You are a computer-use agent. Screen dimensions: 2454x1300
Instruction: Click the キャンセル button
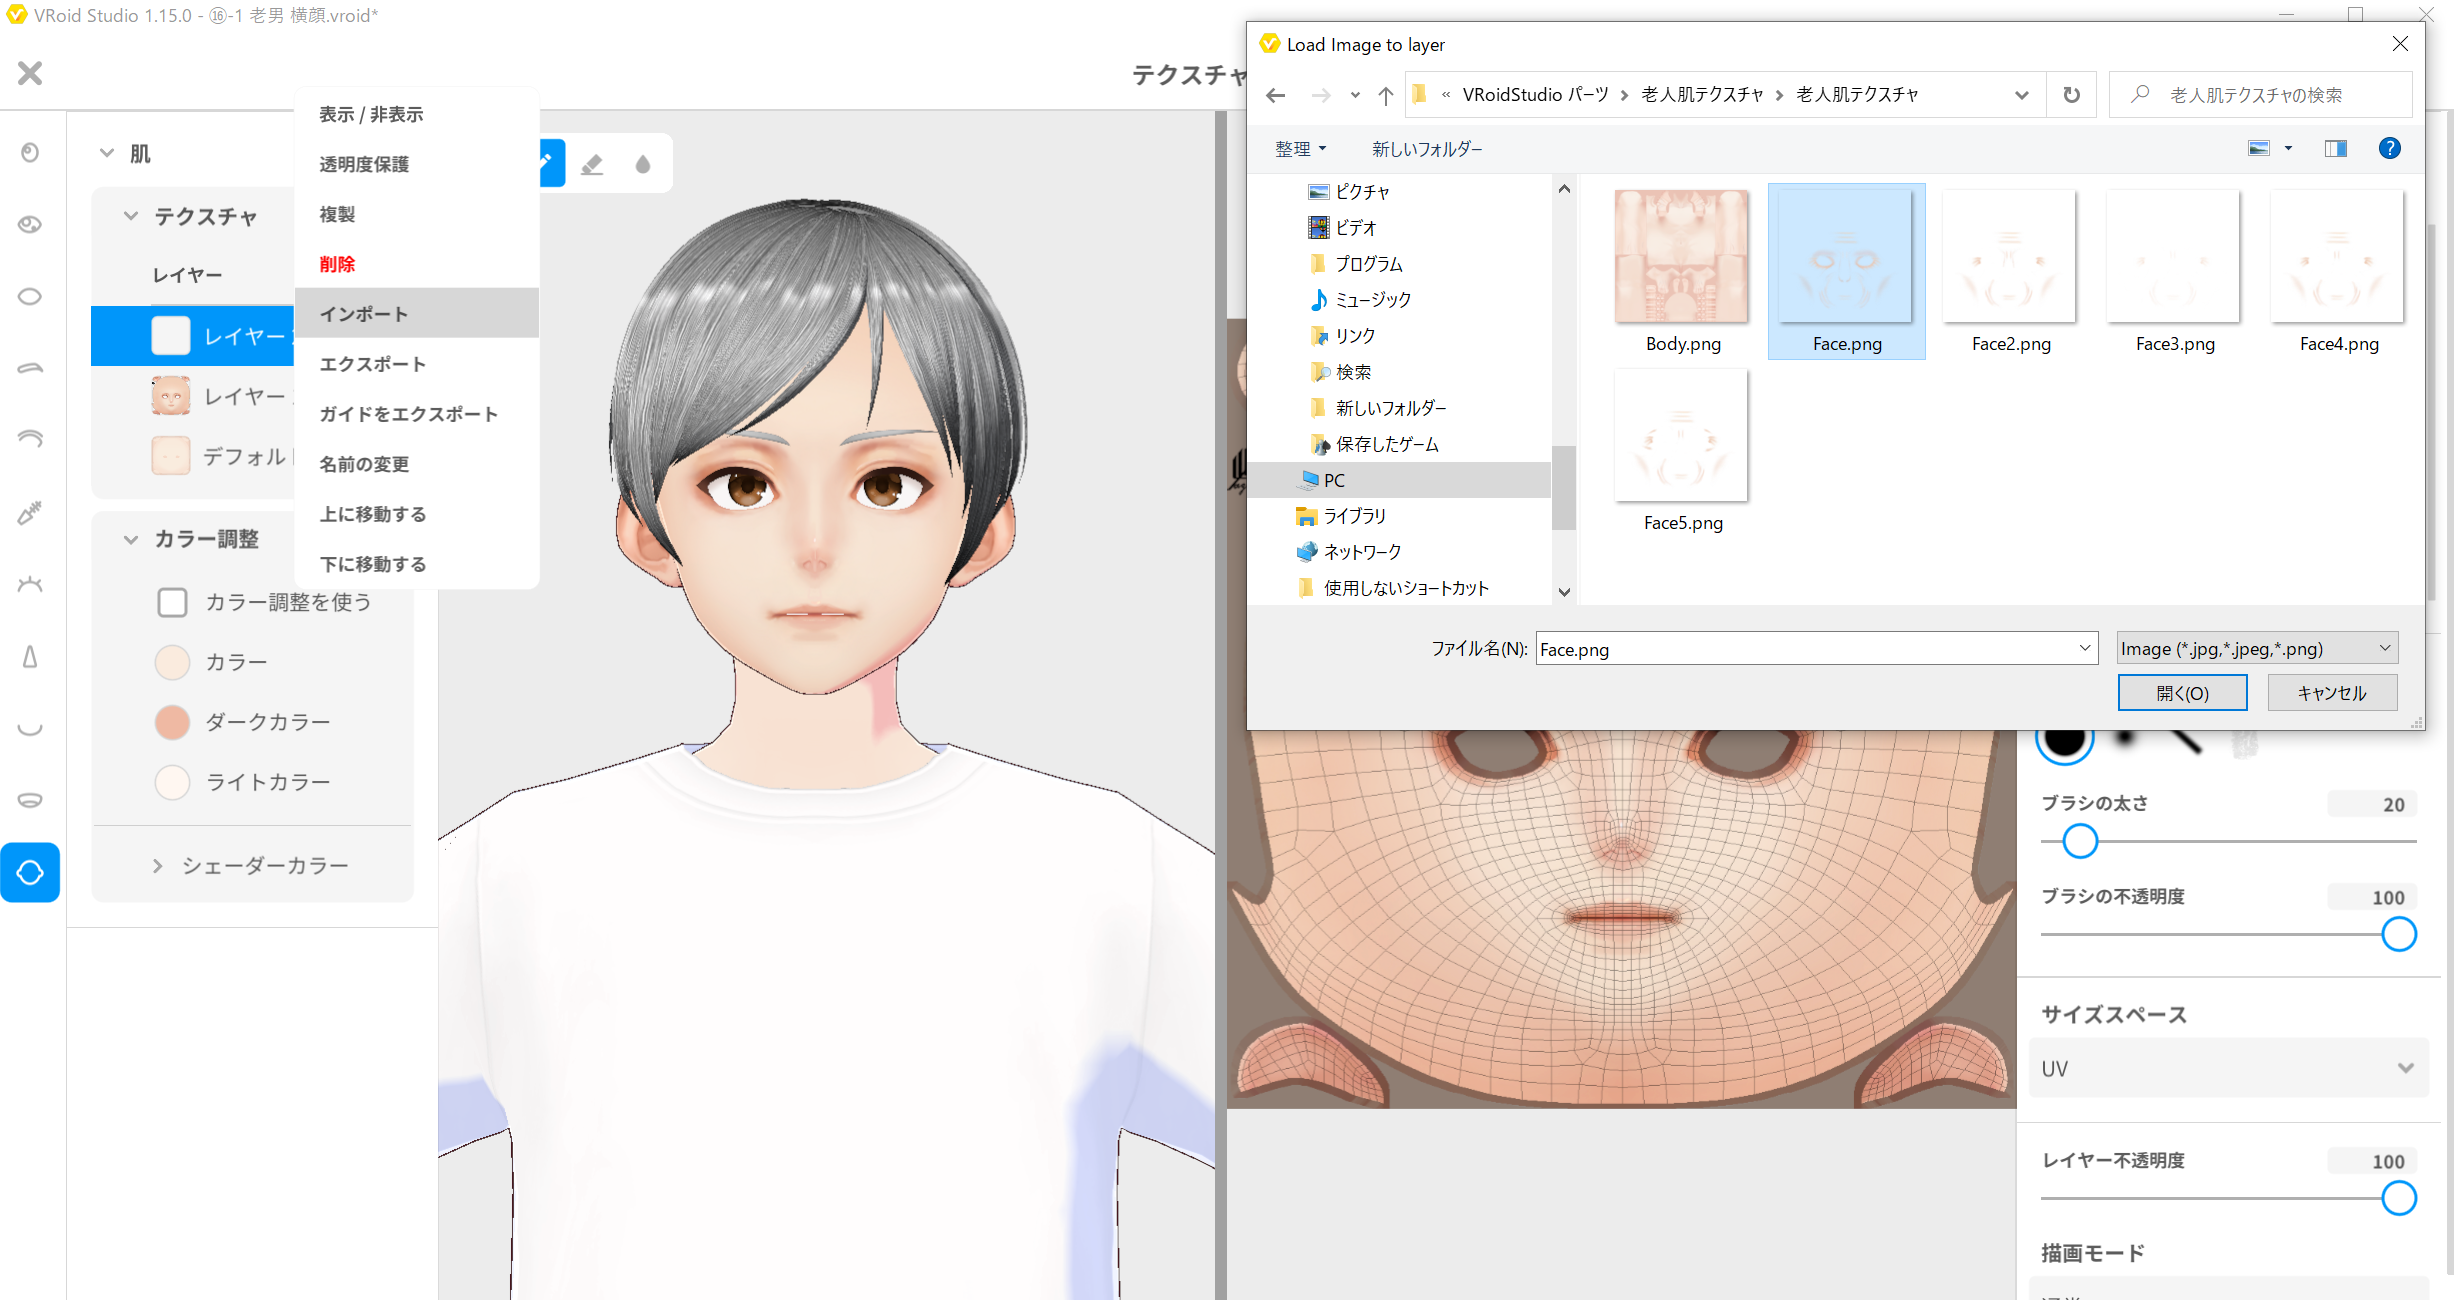tap(2331, 692)
